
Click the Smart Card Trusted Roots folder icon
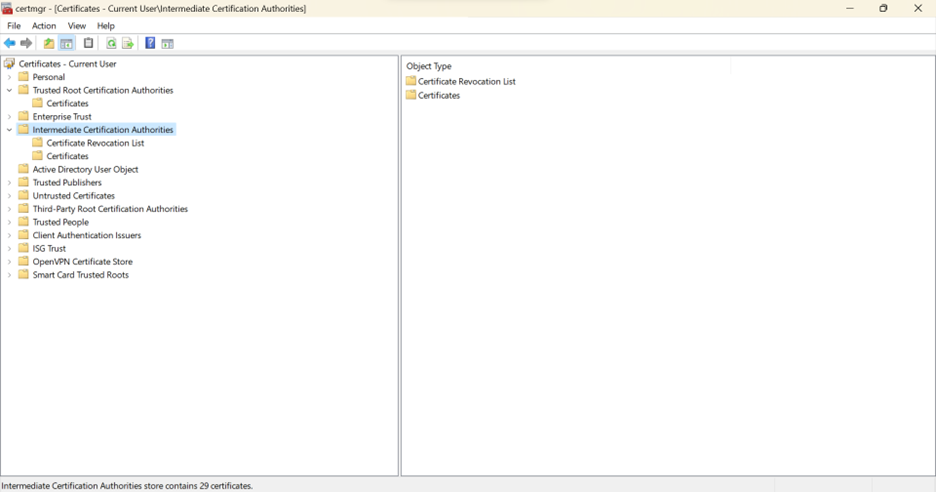pyautogui.click(x=23, y=274)
